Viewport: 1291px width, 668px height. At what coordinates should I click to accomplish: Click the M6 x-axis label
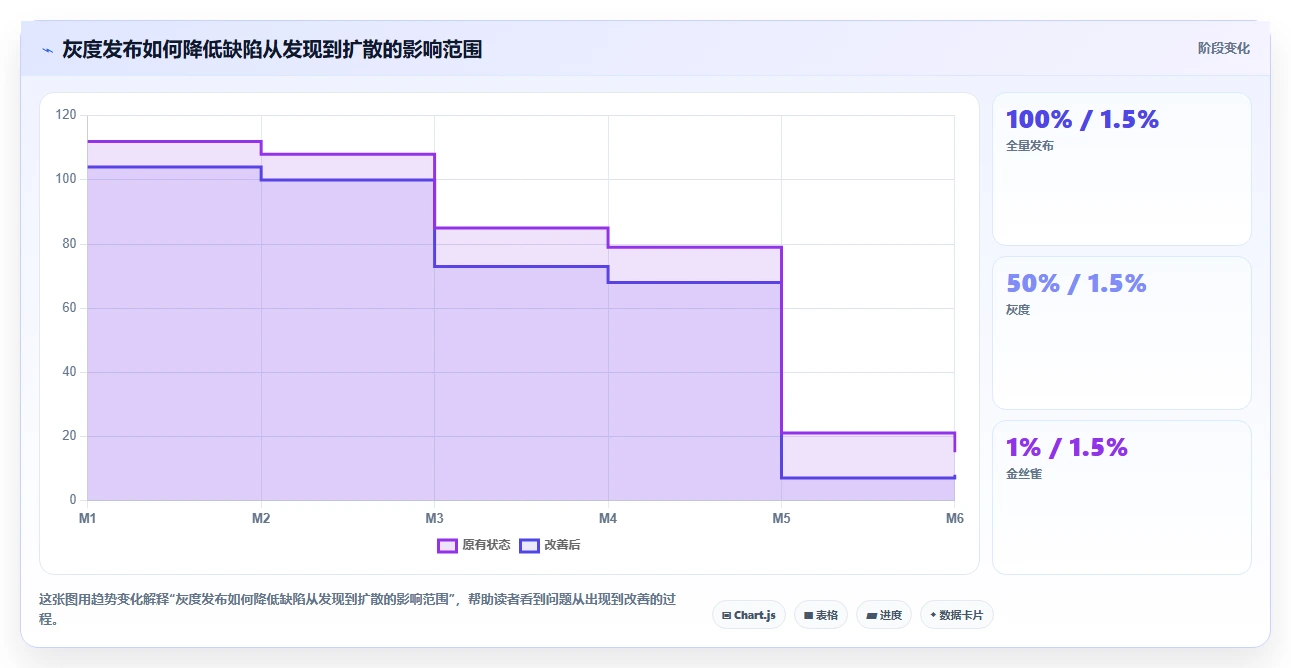[x=954, y=518]
